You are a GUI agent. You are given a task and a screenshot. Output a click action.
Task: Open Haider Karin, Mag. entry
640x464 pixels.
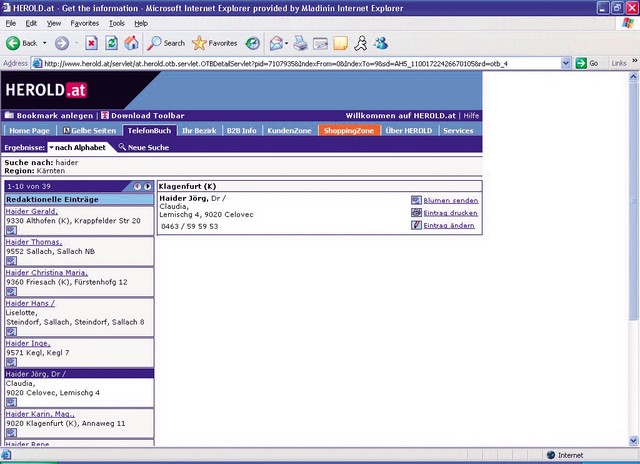point(40,413)
